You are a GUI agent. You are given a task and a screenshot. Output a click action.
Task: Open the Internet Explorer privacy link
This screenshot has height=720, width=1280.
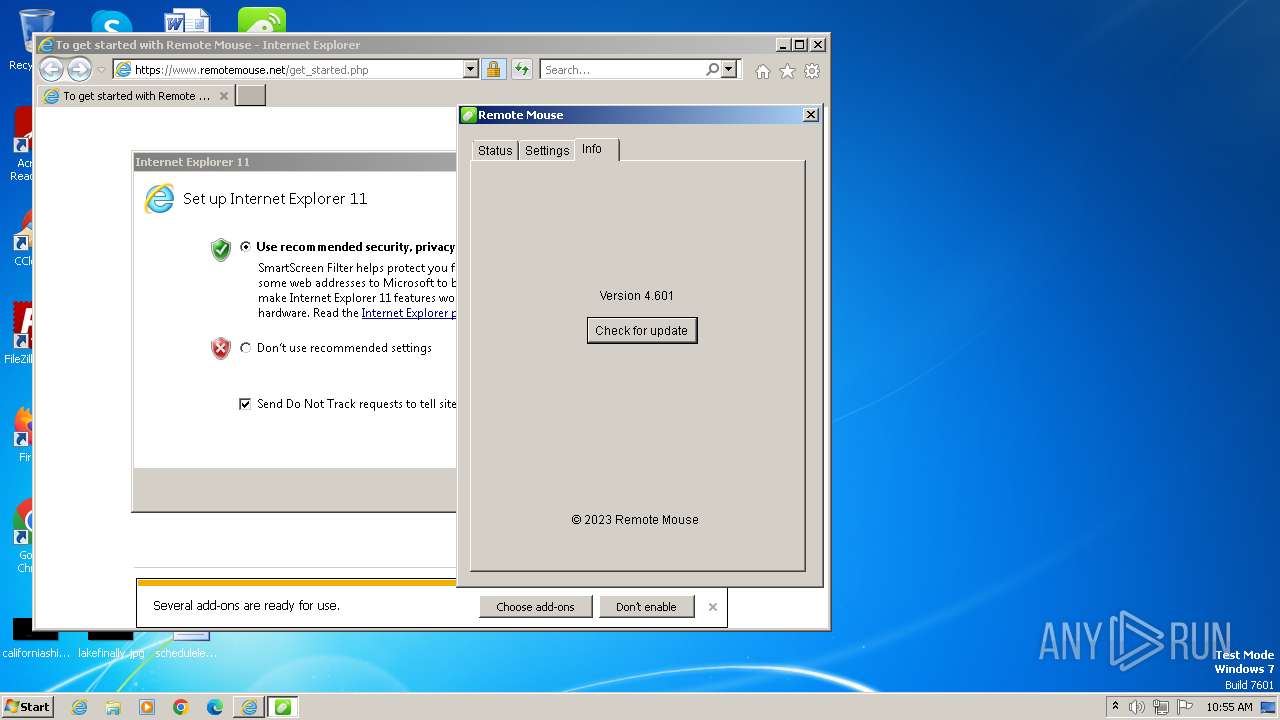click(x=408, y=313)
